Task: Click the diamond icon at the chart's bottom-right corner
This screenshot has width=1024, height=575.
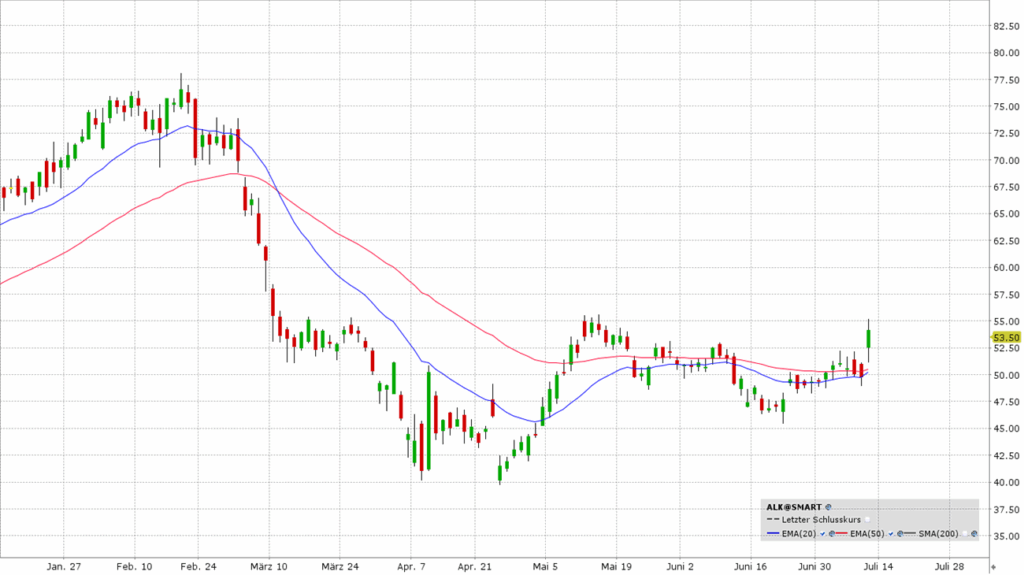Action: point(993,567)
